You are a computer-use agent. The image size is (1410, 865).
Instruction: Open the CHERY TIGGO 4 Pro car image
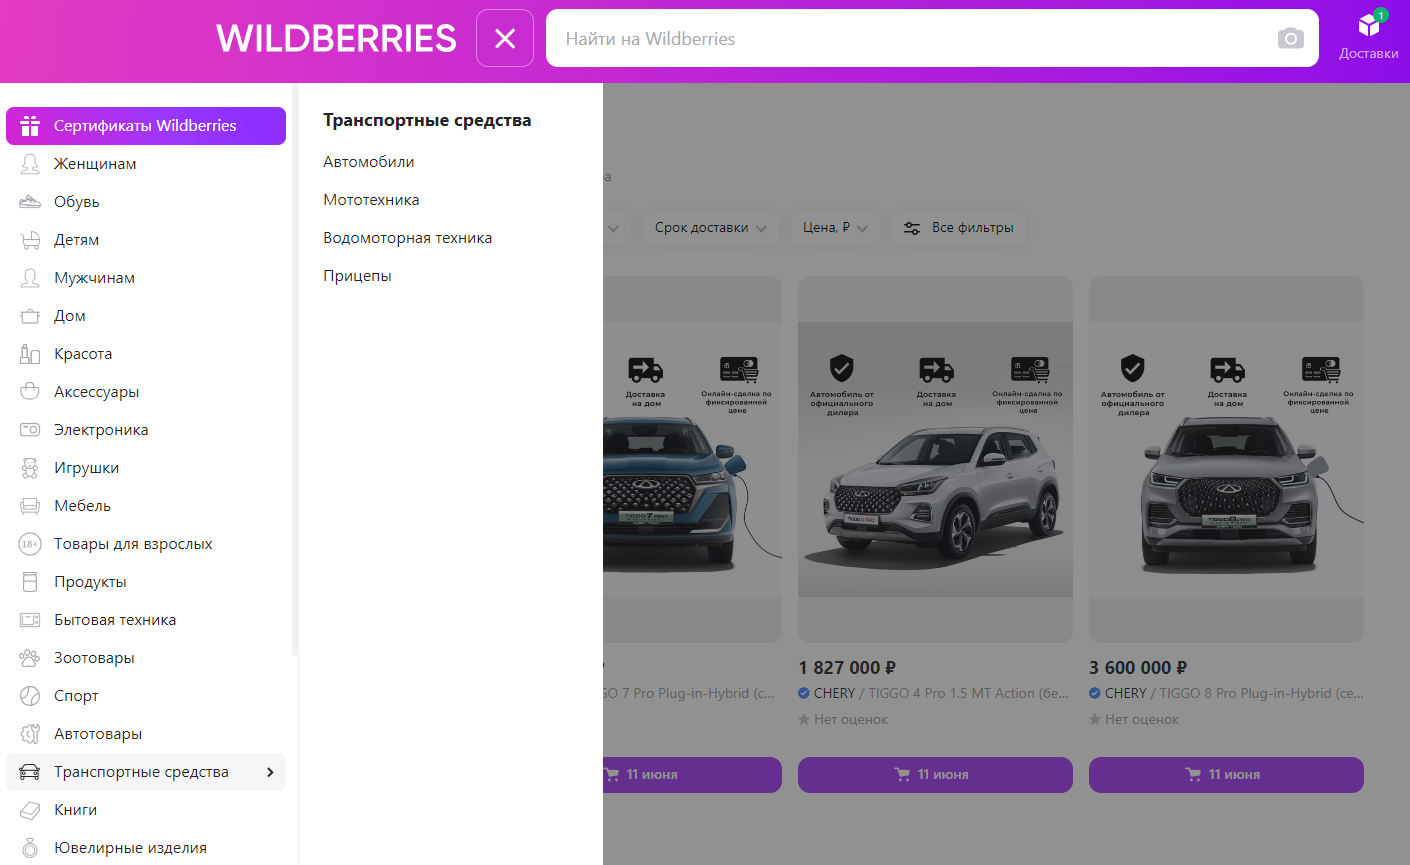(x=935, y=459)
